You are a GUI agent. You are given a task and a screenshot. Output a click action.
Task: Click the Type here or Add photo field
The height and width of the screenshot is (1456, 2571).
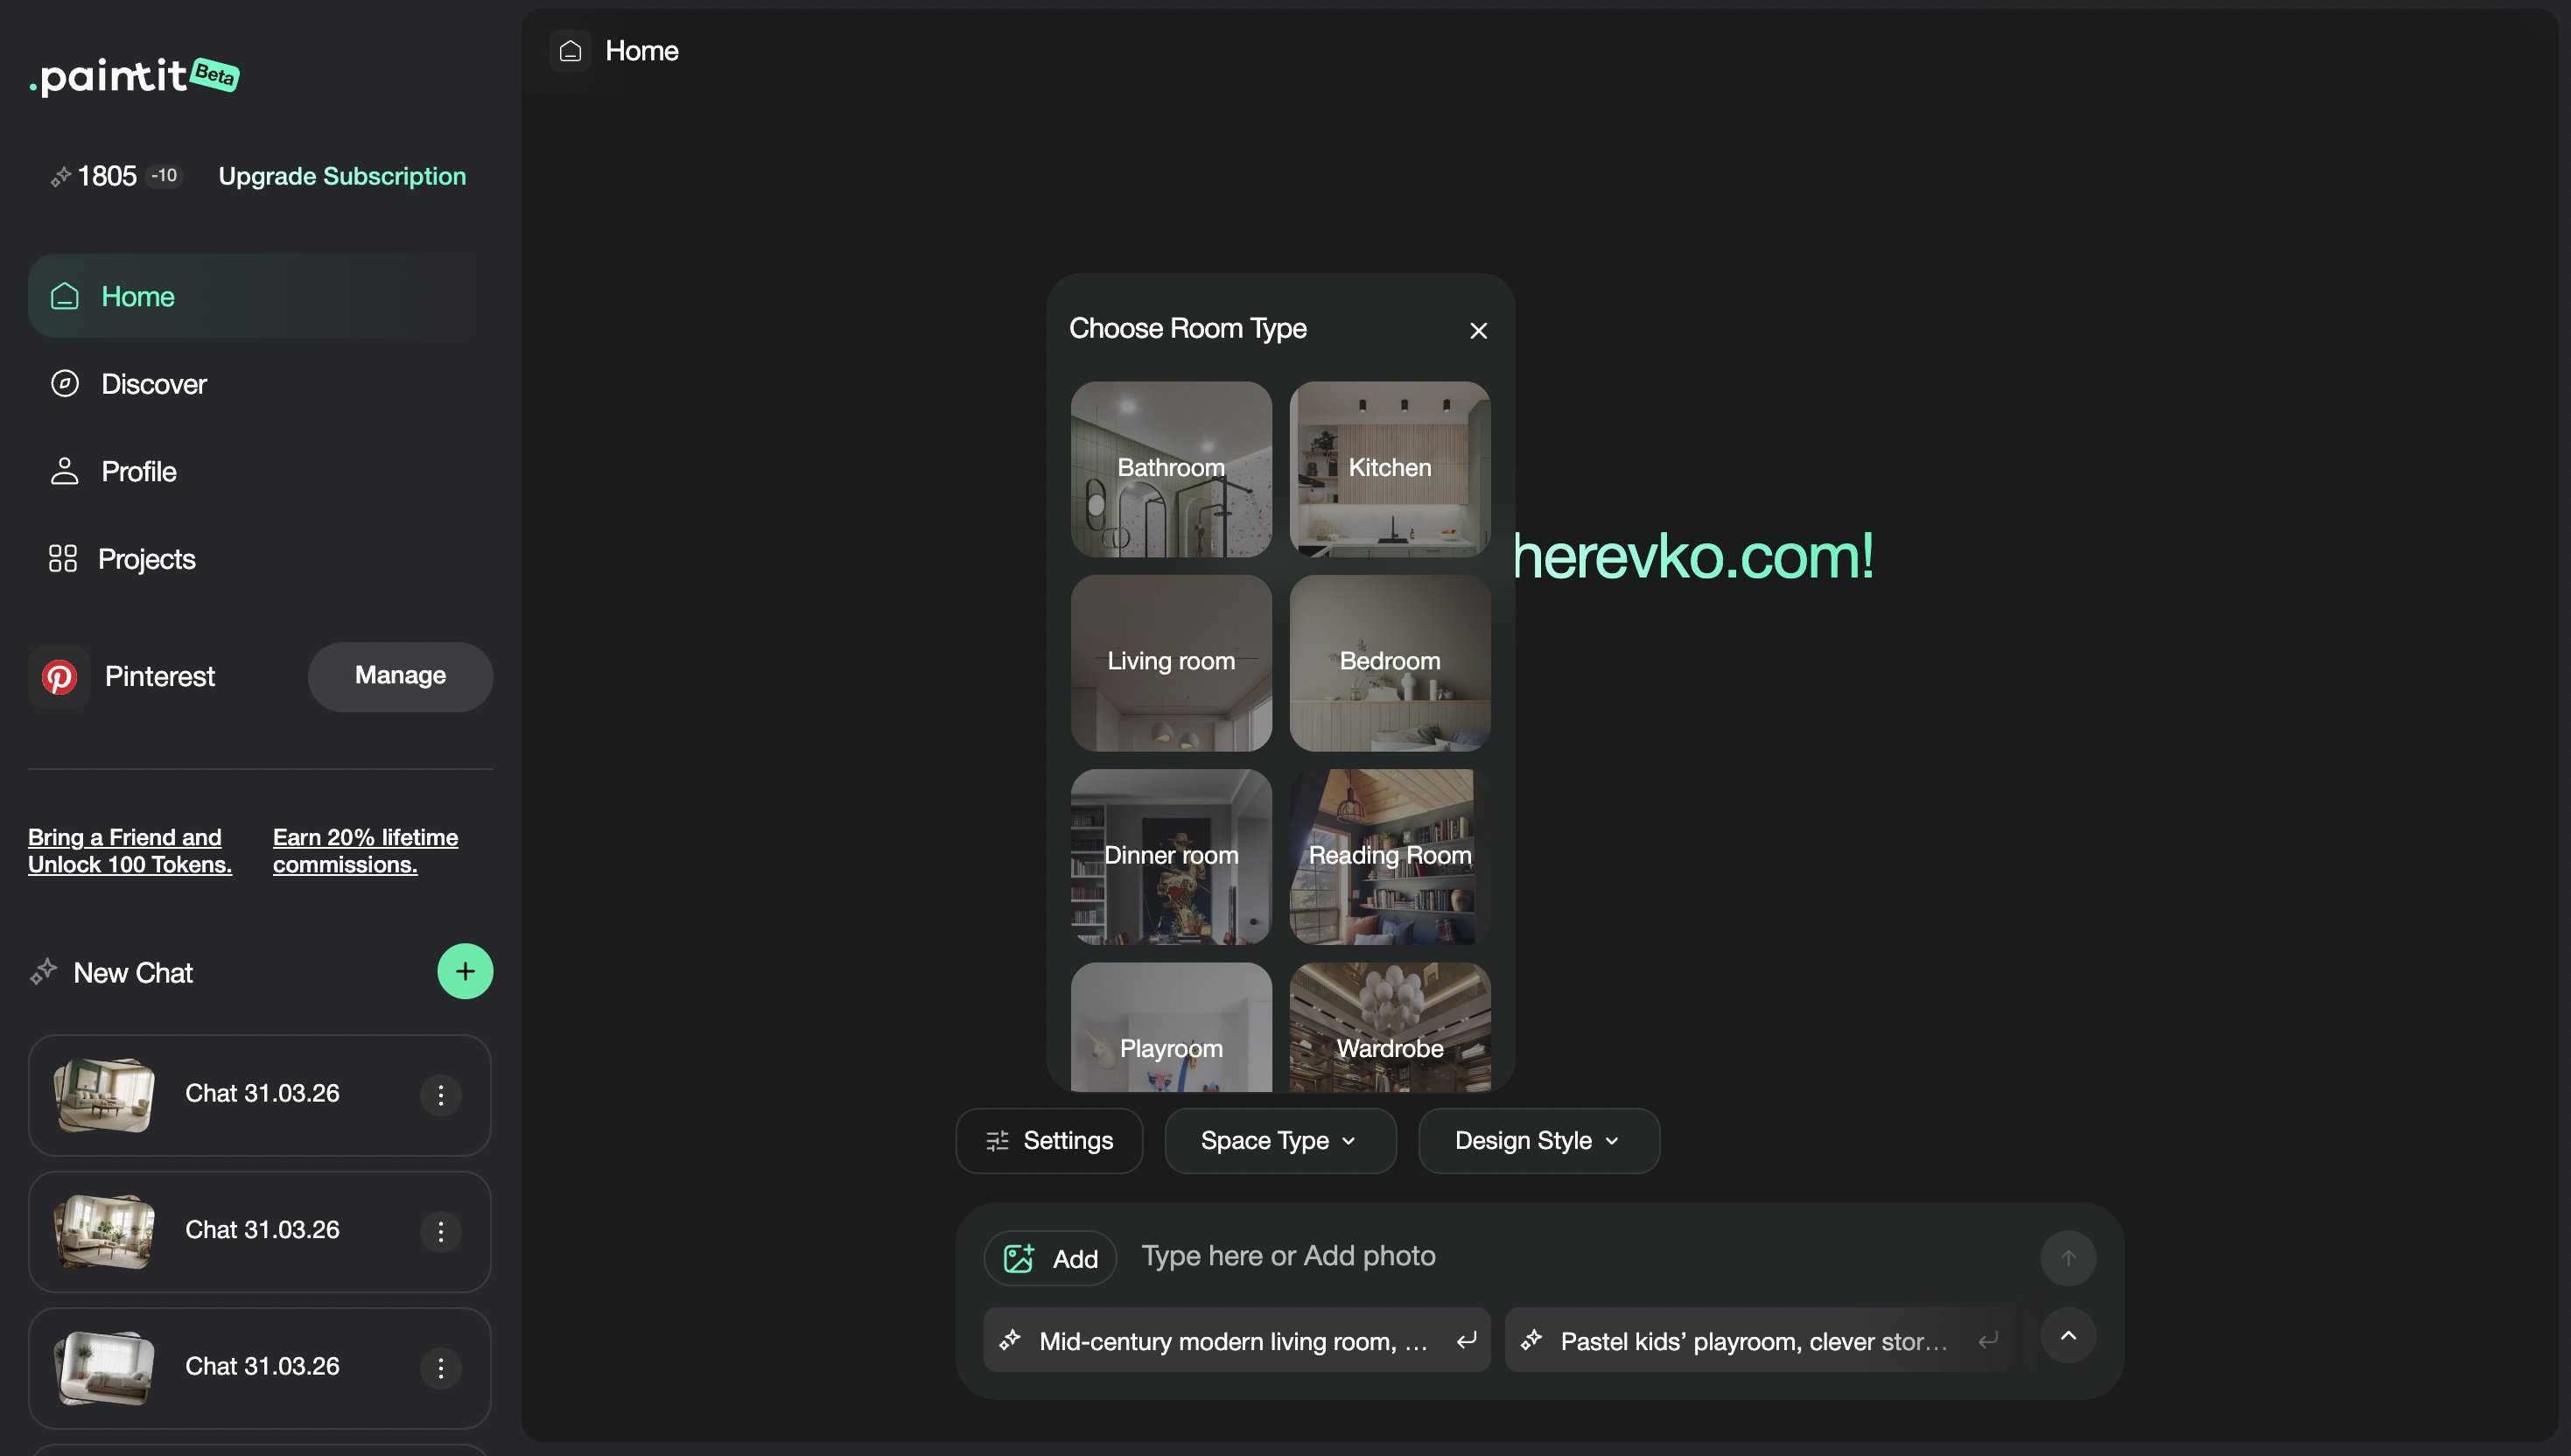[1289, 1256]
